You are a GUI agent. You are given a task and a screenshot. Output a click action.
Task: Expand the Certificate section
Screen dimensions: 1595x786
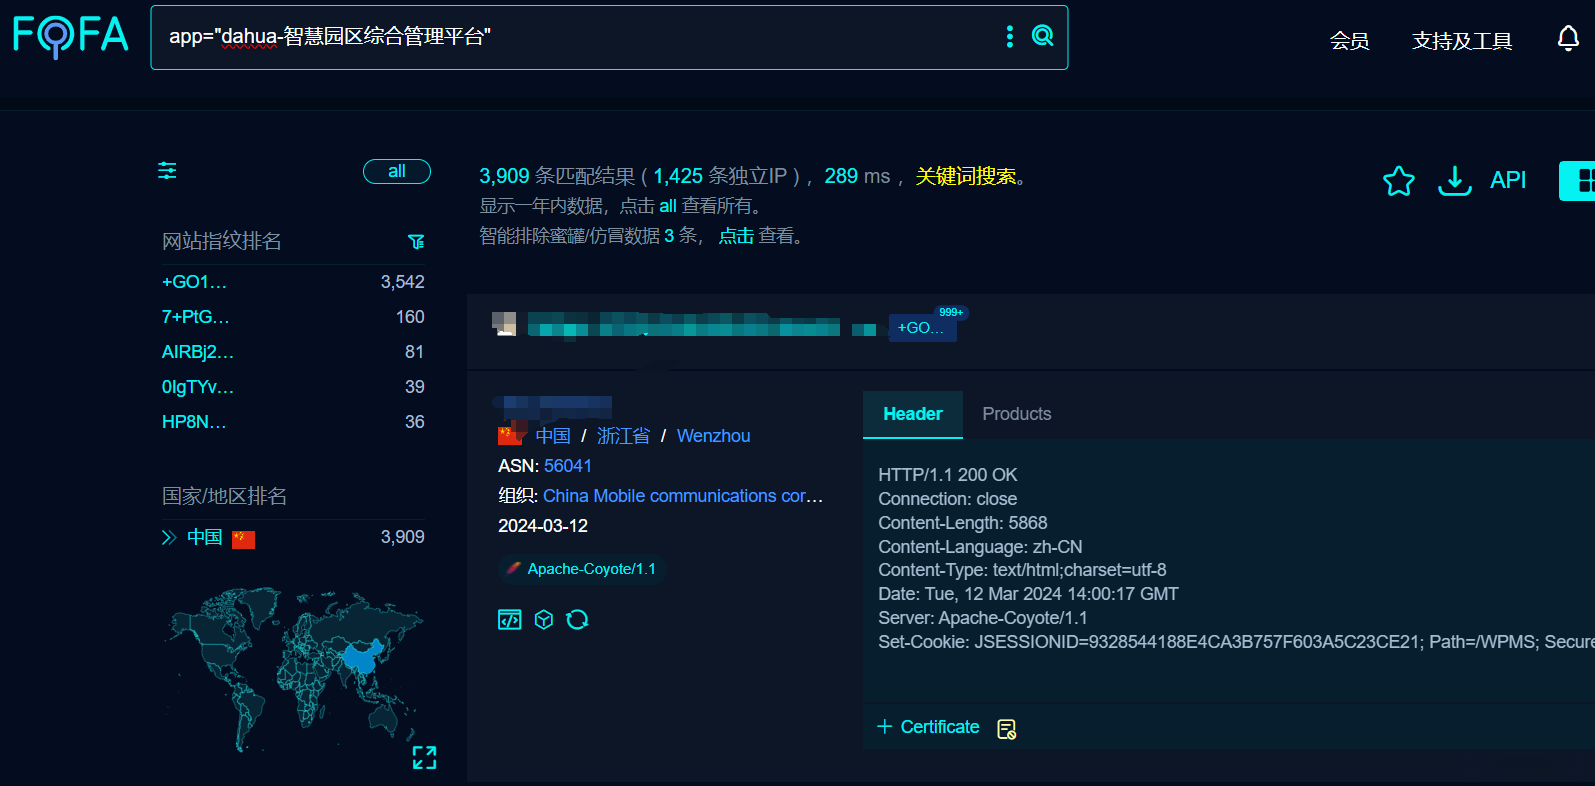tap(928, 727)
